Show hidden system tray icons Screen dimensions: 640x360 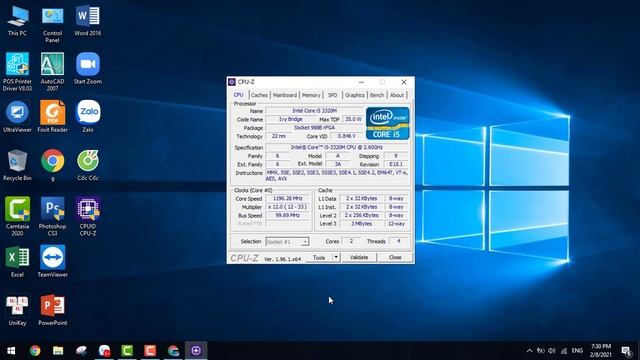pyautogui.click(x=529, y=351)
